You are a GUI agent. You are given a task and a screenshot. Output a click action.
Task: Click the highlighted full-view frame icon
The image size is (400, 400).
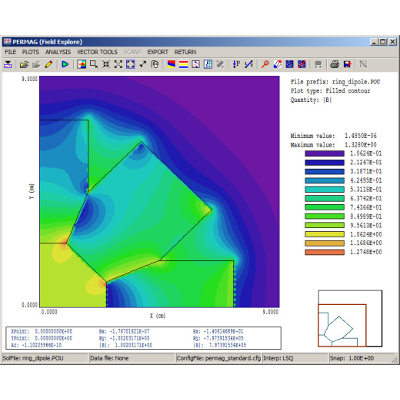[130, 64]
